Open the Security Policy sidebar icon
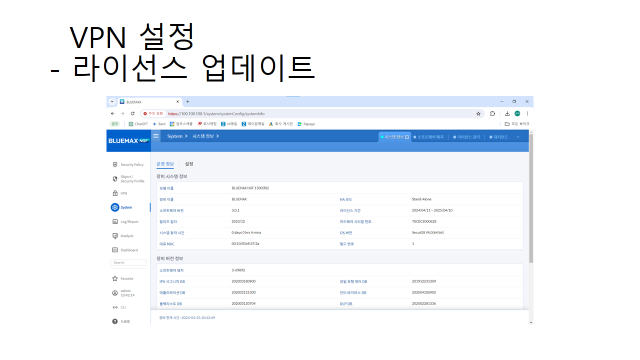 (x=115, y=164)
